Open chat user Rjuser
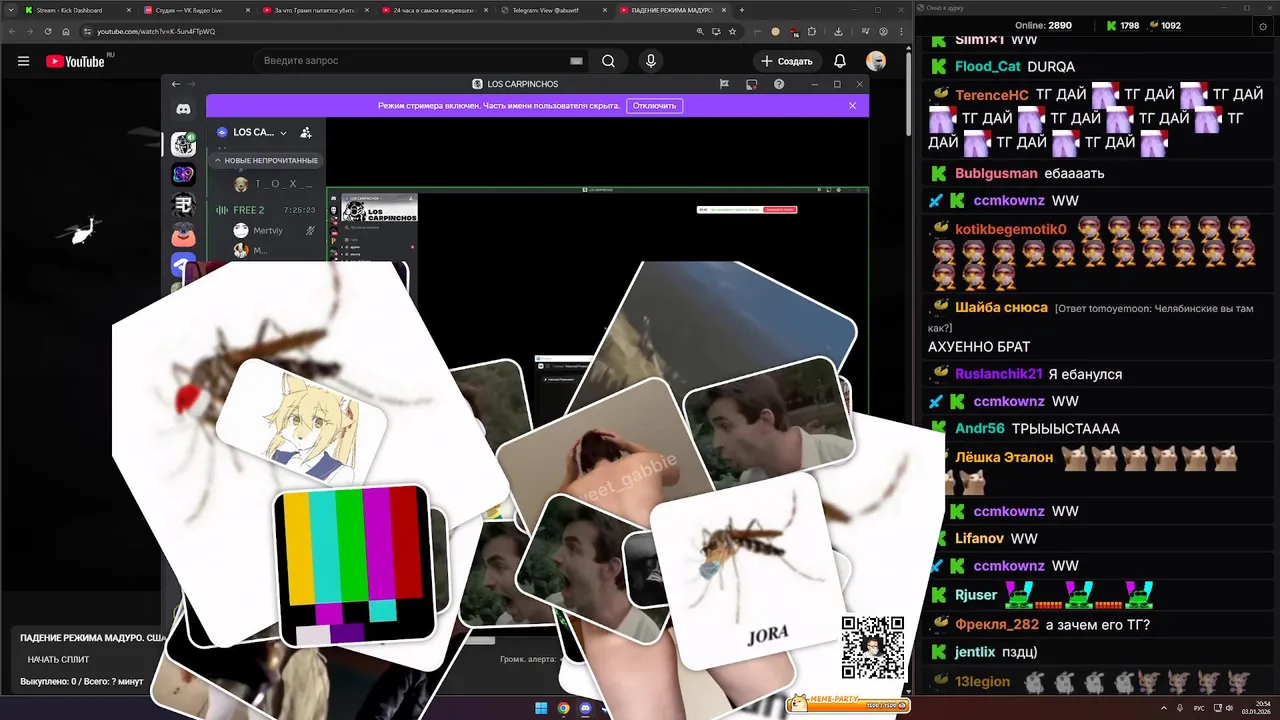The height and width of the screenshot is (720, 1280). [976, 595]
